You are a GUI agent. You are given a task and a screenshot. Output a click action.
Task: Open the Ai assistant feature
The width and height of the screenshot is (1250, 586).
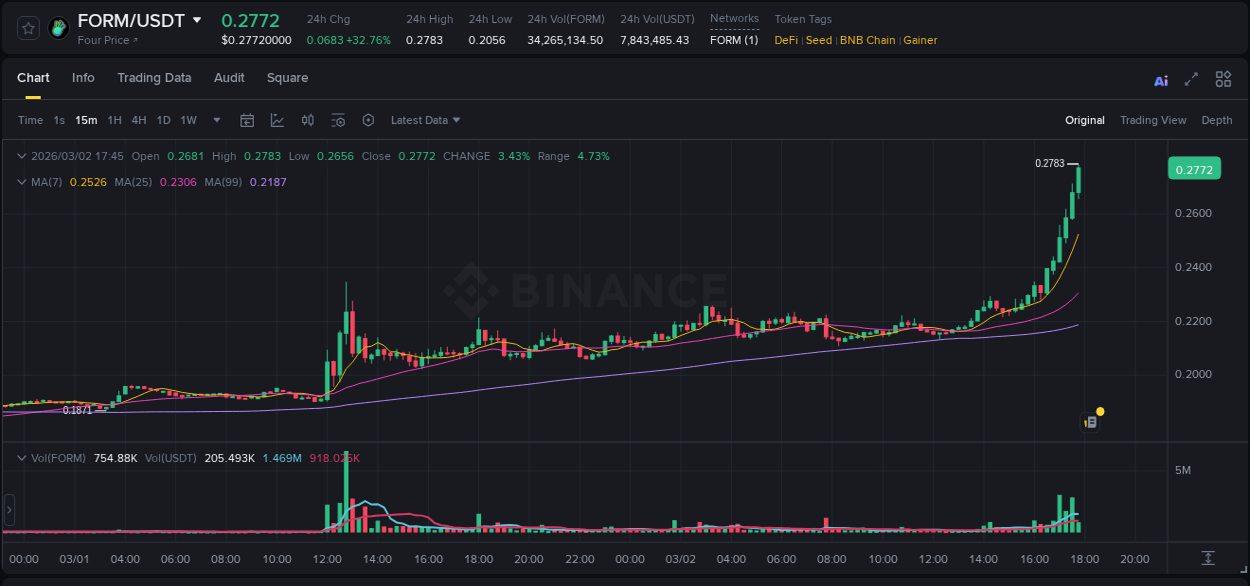click(x=1160, y=78)
